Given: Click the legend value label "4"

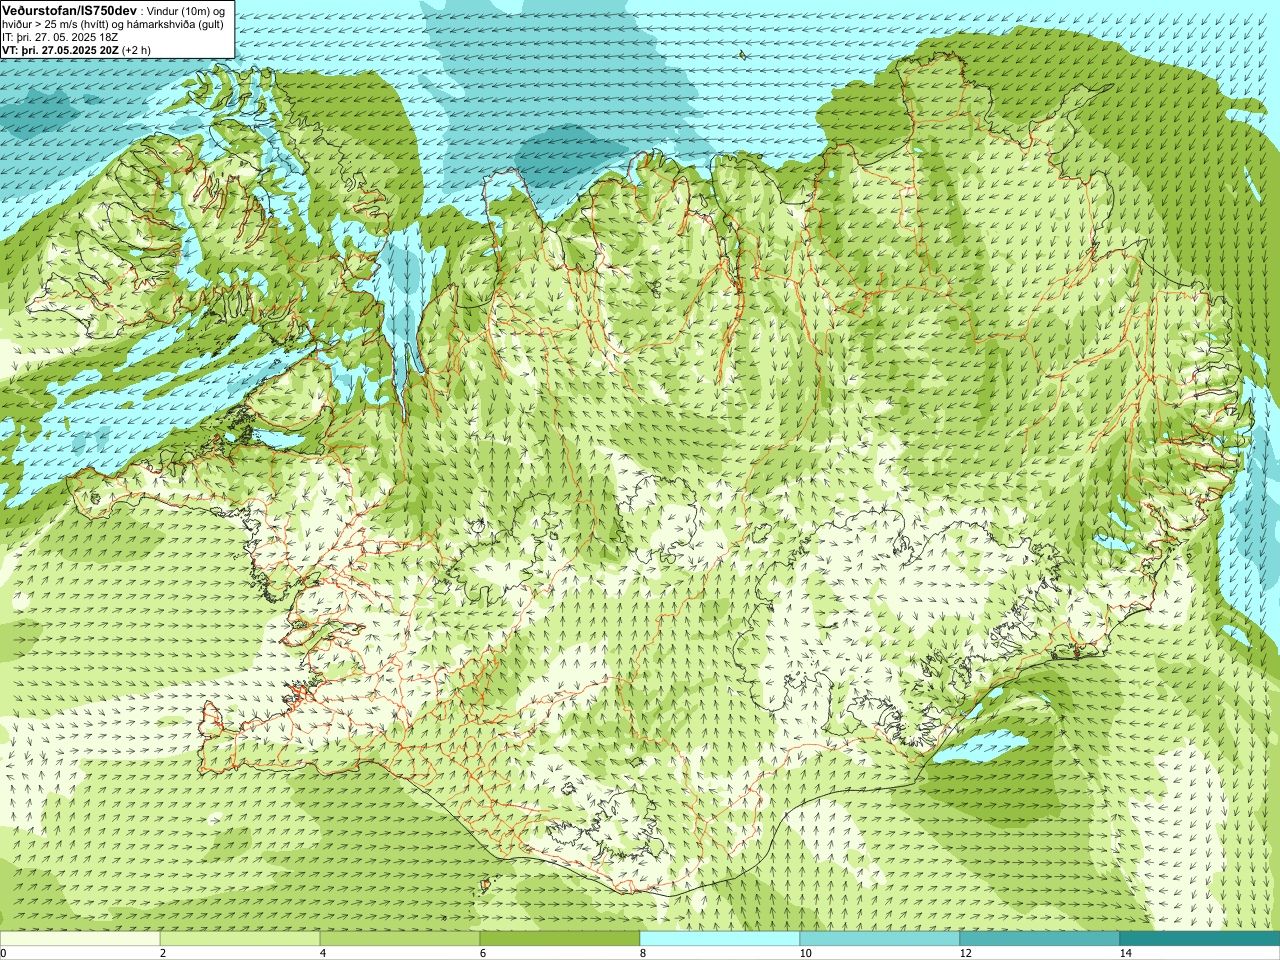Looking at the screenshot, I should coord(323,953).
